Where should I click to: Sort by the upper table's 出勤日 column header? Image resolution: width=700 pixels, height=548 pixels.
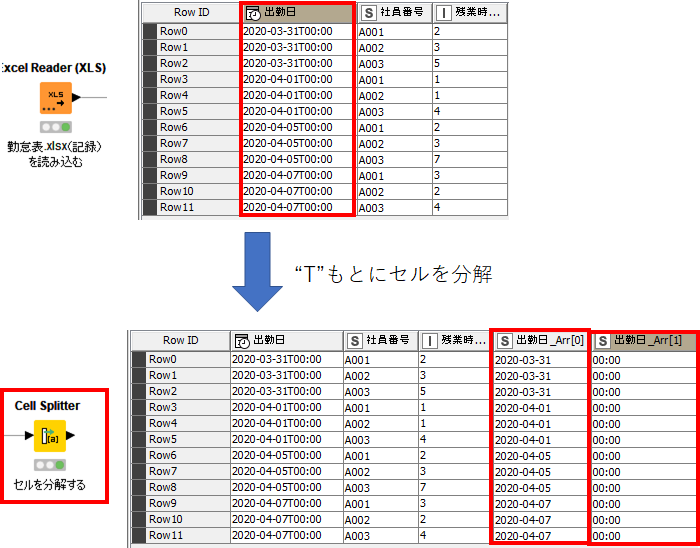(x=298, y=13)
